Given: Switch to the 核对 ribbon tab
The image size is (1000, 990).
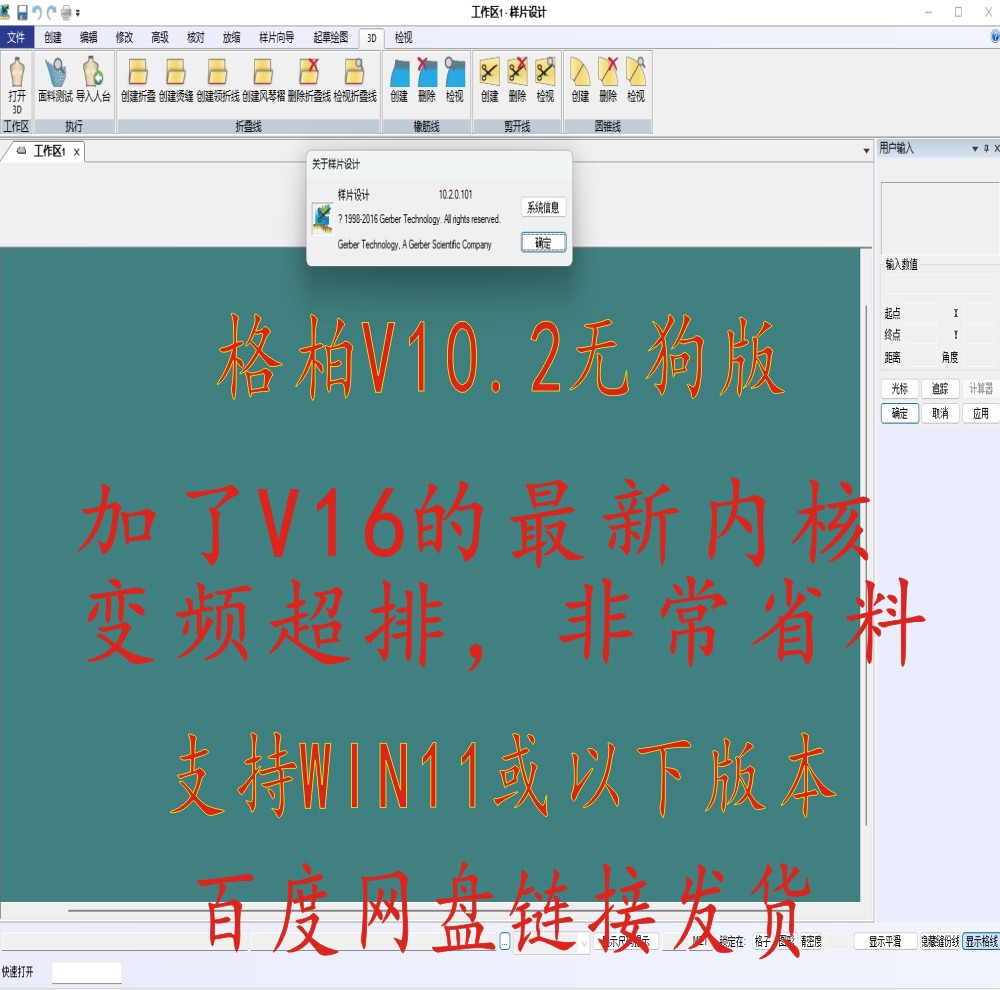Looking at the screenshot, I should click(x=196, y=38).
